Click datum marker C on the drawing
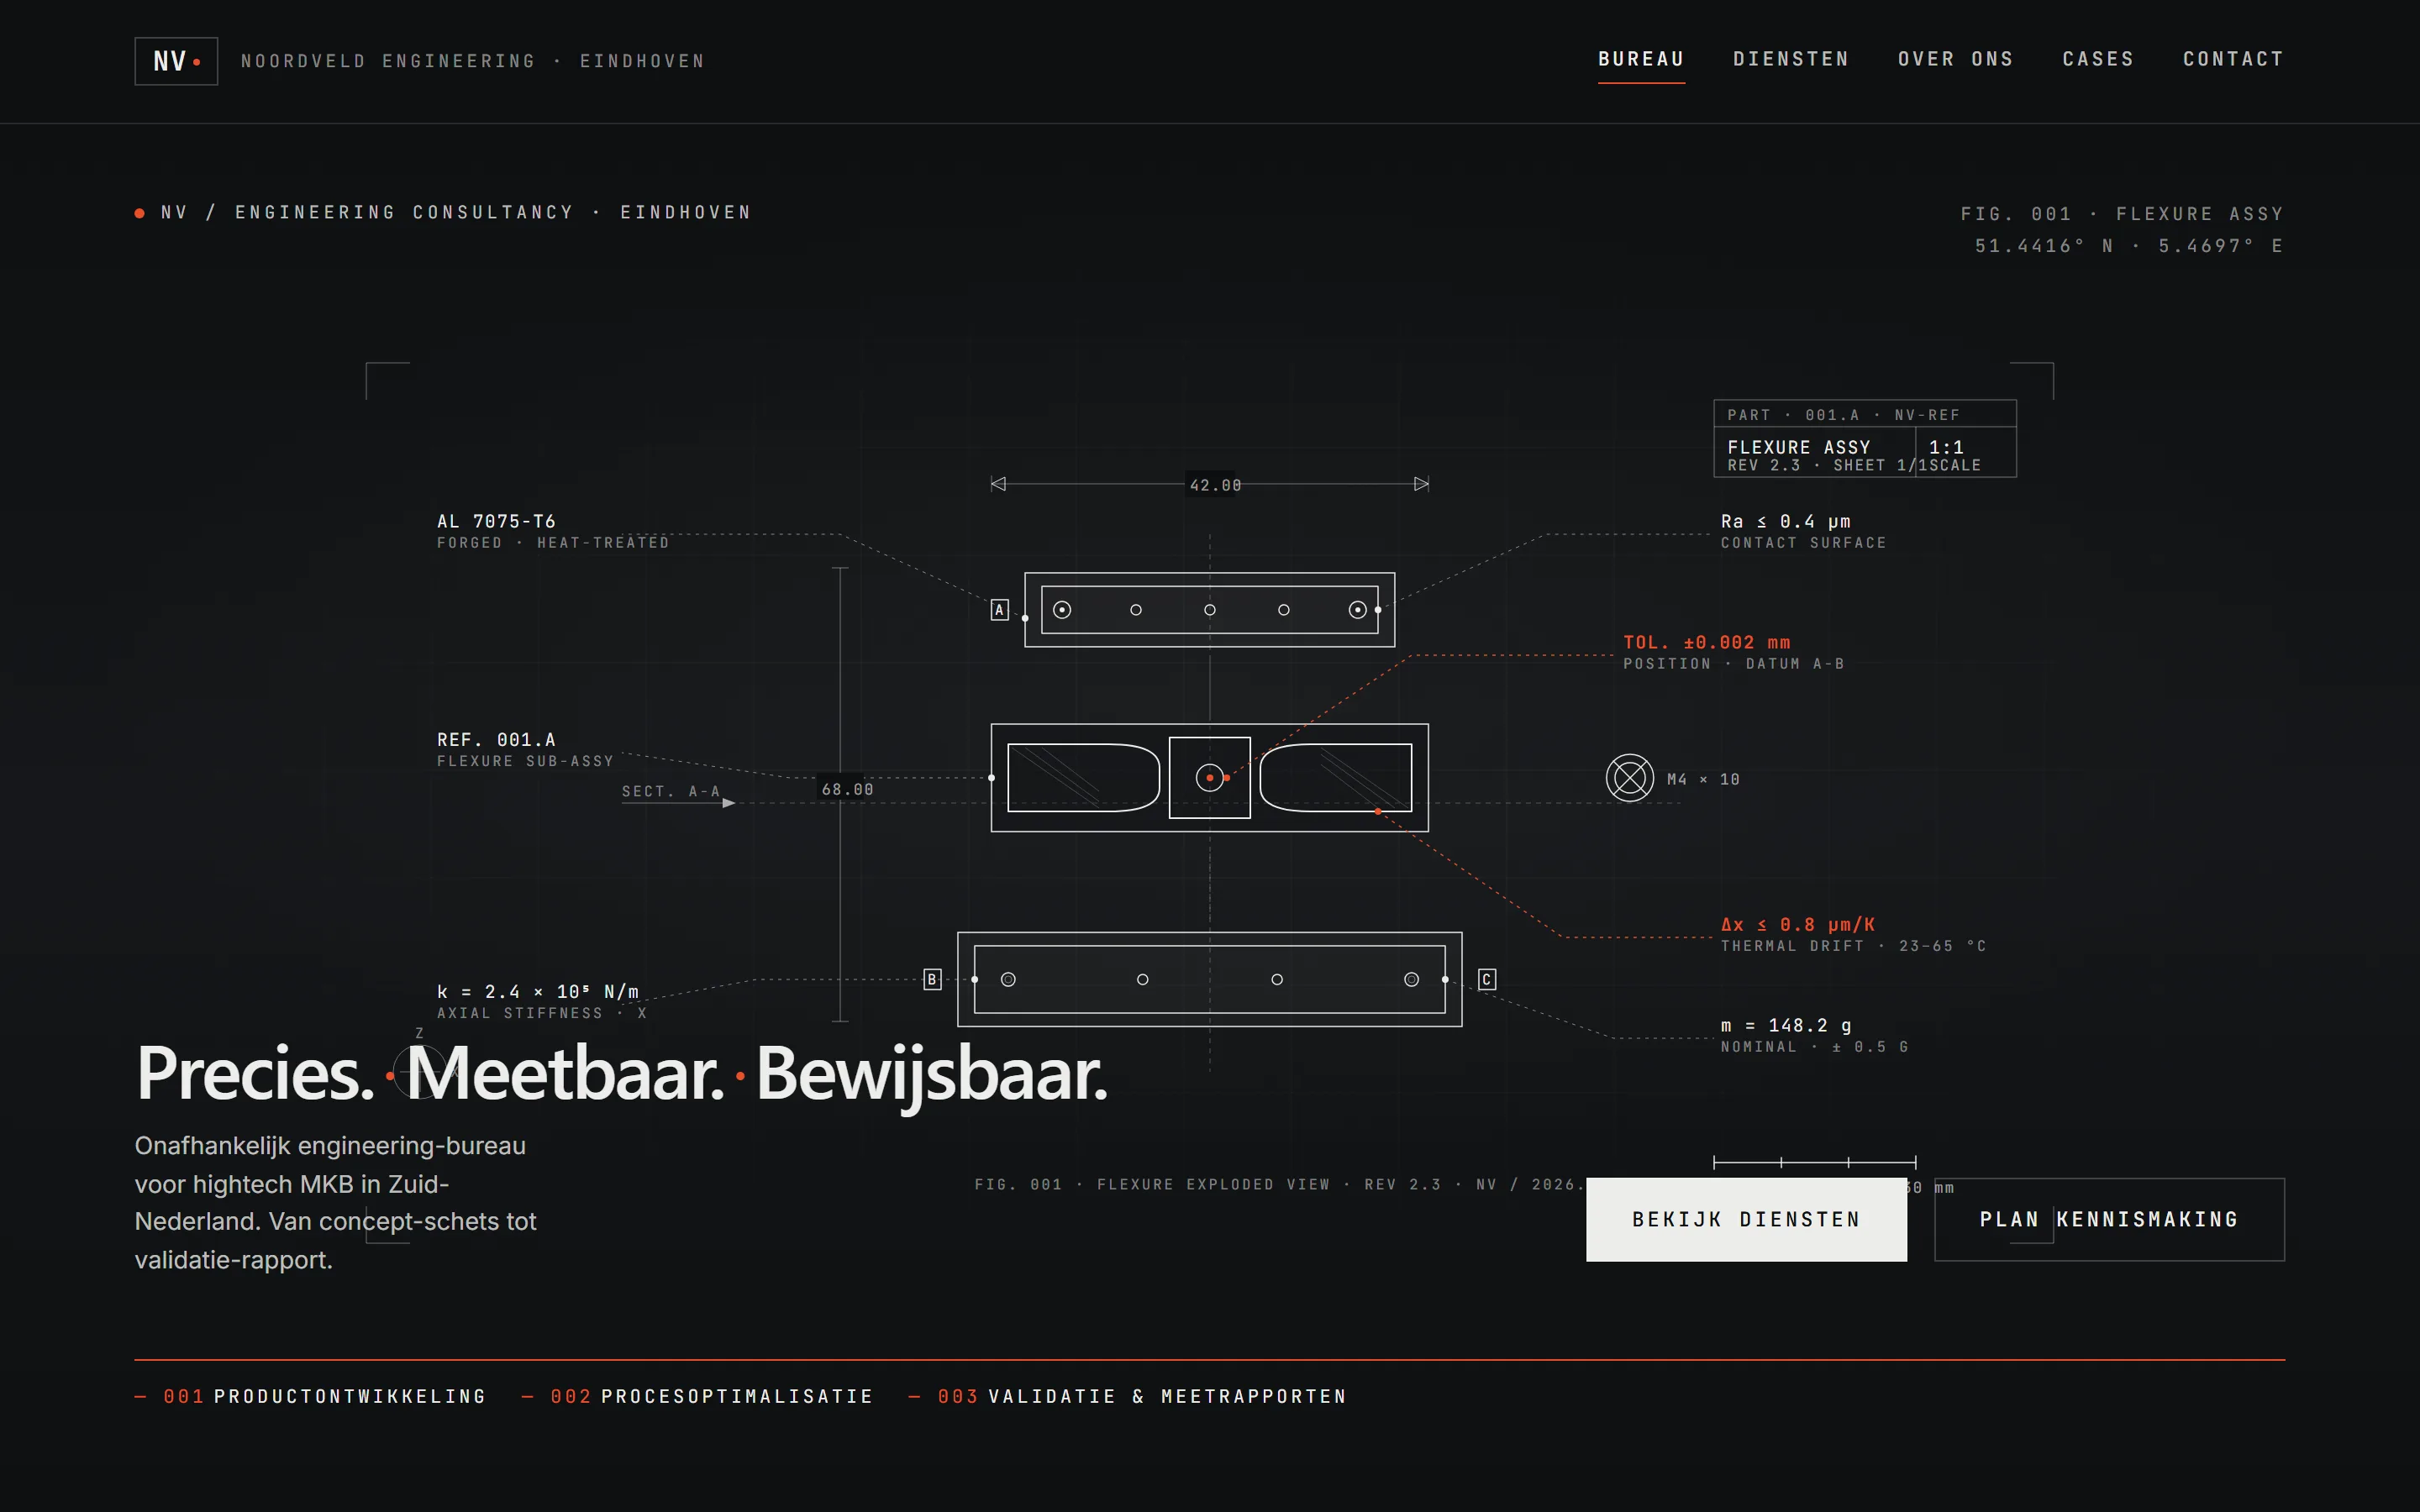Screen dimensions: 2420x1512 click(x=1487, y=979)
